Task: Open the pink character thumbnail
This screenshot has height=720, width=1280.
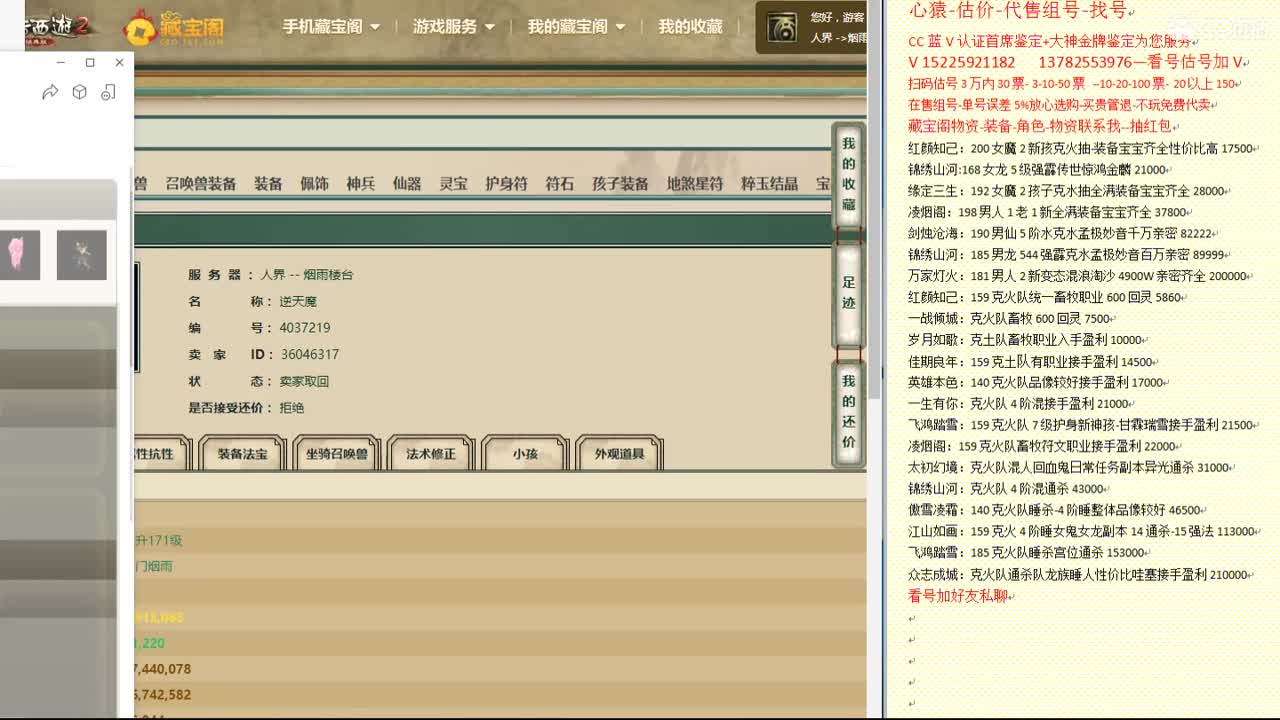Action: coord(19,255)
